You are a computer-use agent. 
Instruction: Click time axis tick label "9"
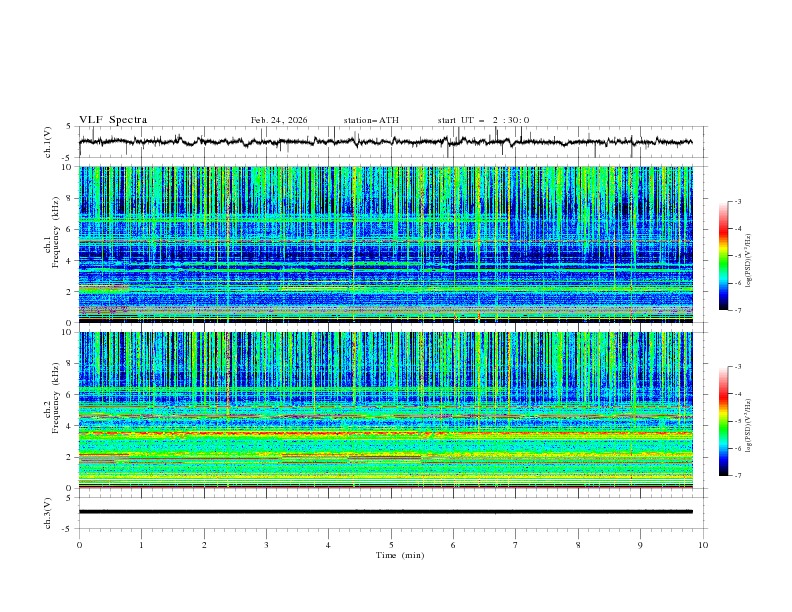pyautogui.click(x=640, y=545)
